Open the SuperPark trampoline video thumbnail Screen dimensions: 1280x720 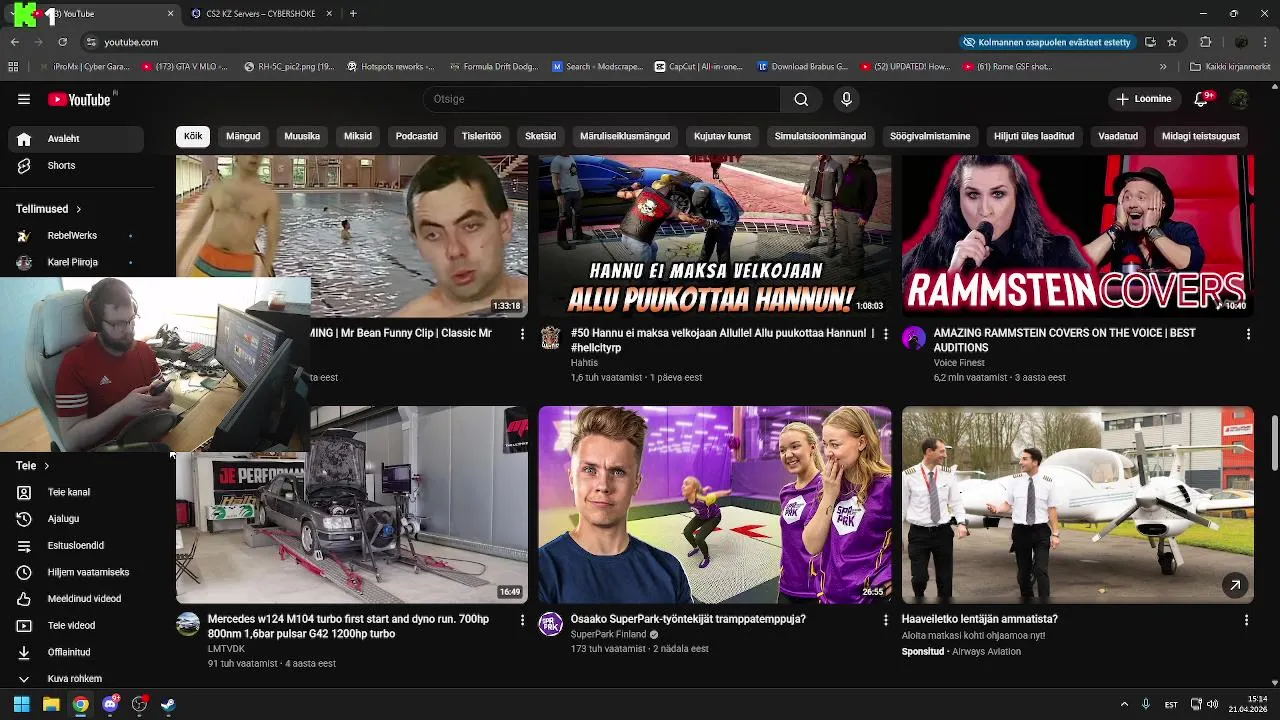(715, 504)
